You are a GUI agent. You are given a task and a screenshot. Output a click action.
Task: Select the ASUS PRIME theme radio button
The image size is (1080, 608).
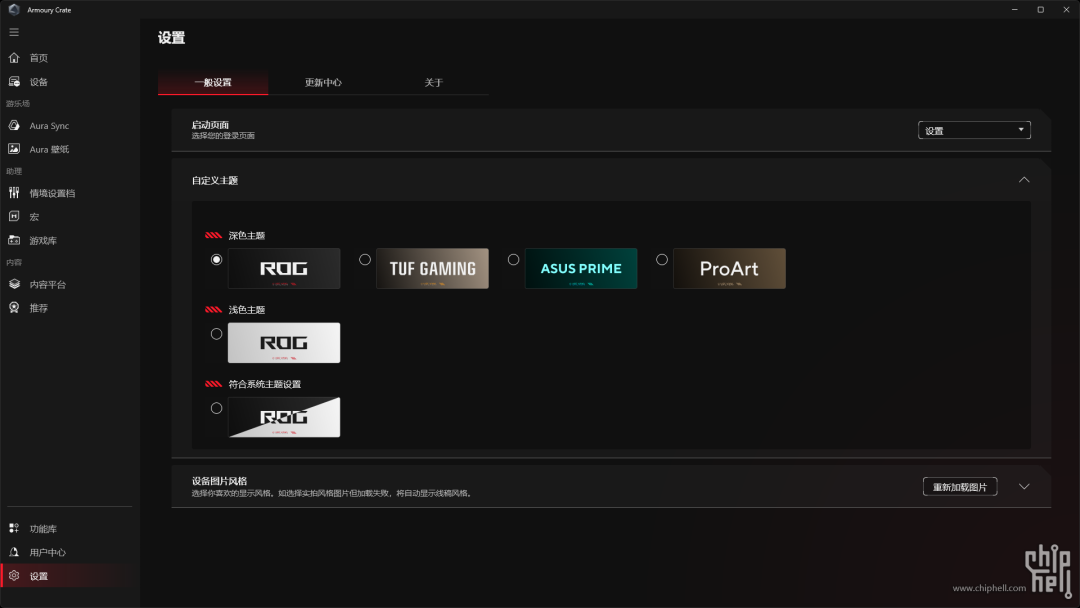click(513, 260)
